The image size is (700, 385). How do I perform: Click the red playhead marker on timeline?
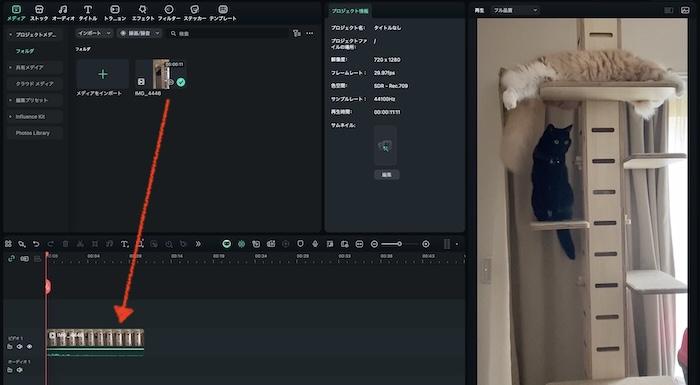click(48, 286)
